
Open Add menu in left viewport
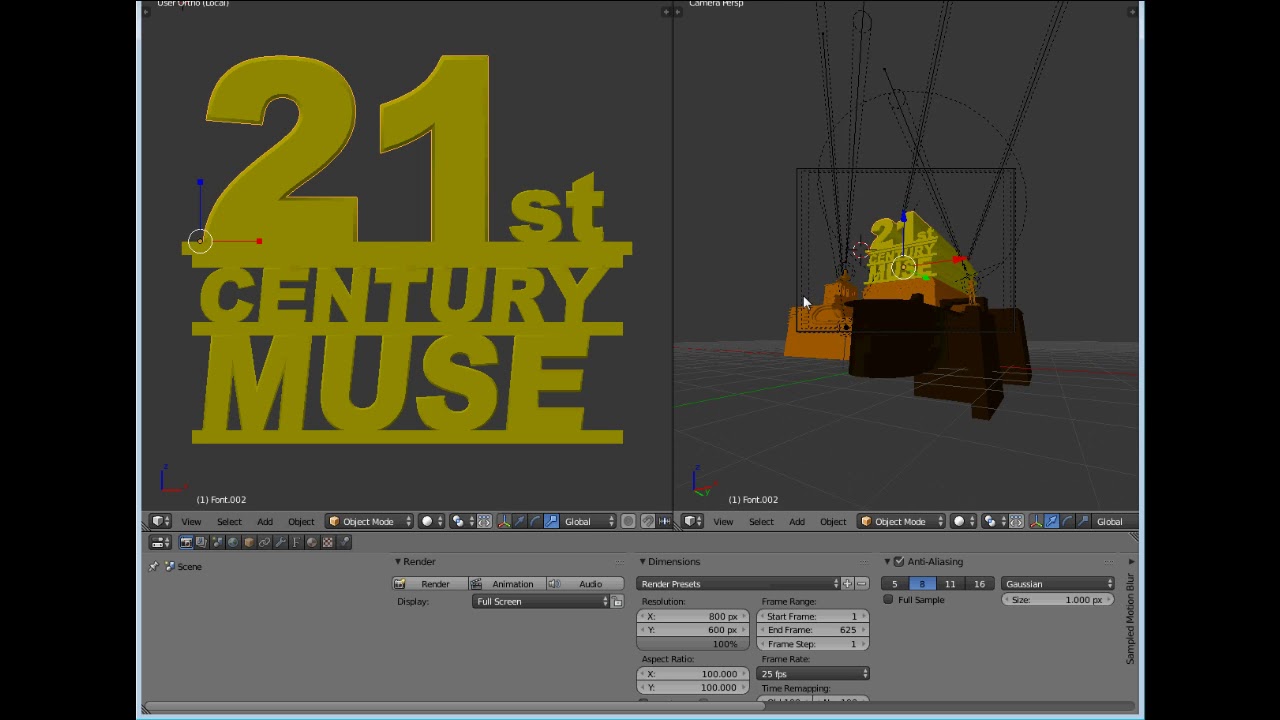(265, 521)
